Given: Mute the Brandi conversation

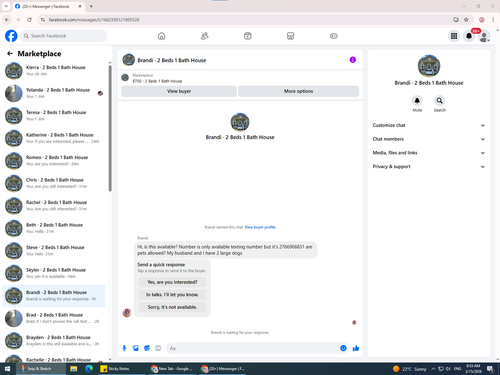Looking at the screenshot, I should click(417, 100).
